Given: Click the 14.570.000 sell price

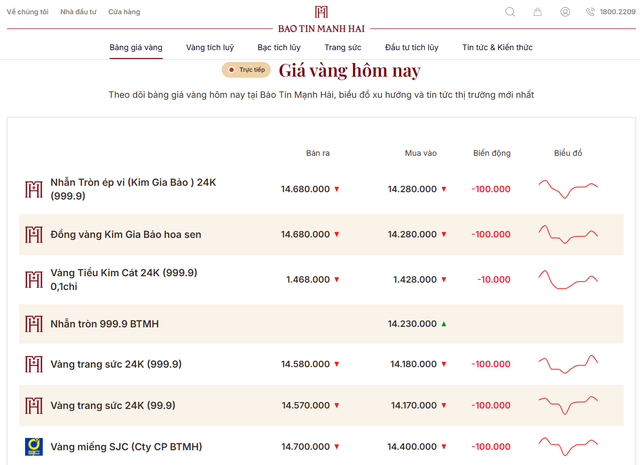Looking at the screenshot, I should pos(306,405).
